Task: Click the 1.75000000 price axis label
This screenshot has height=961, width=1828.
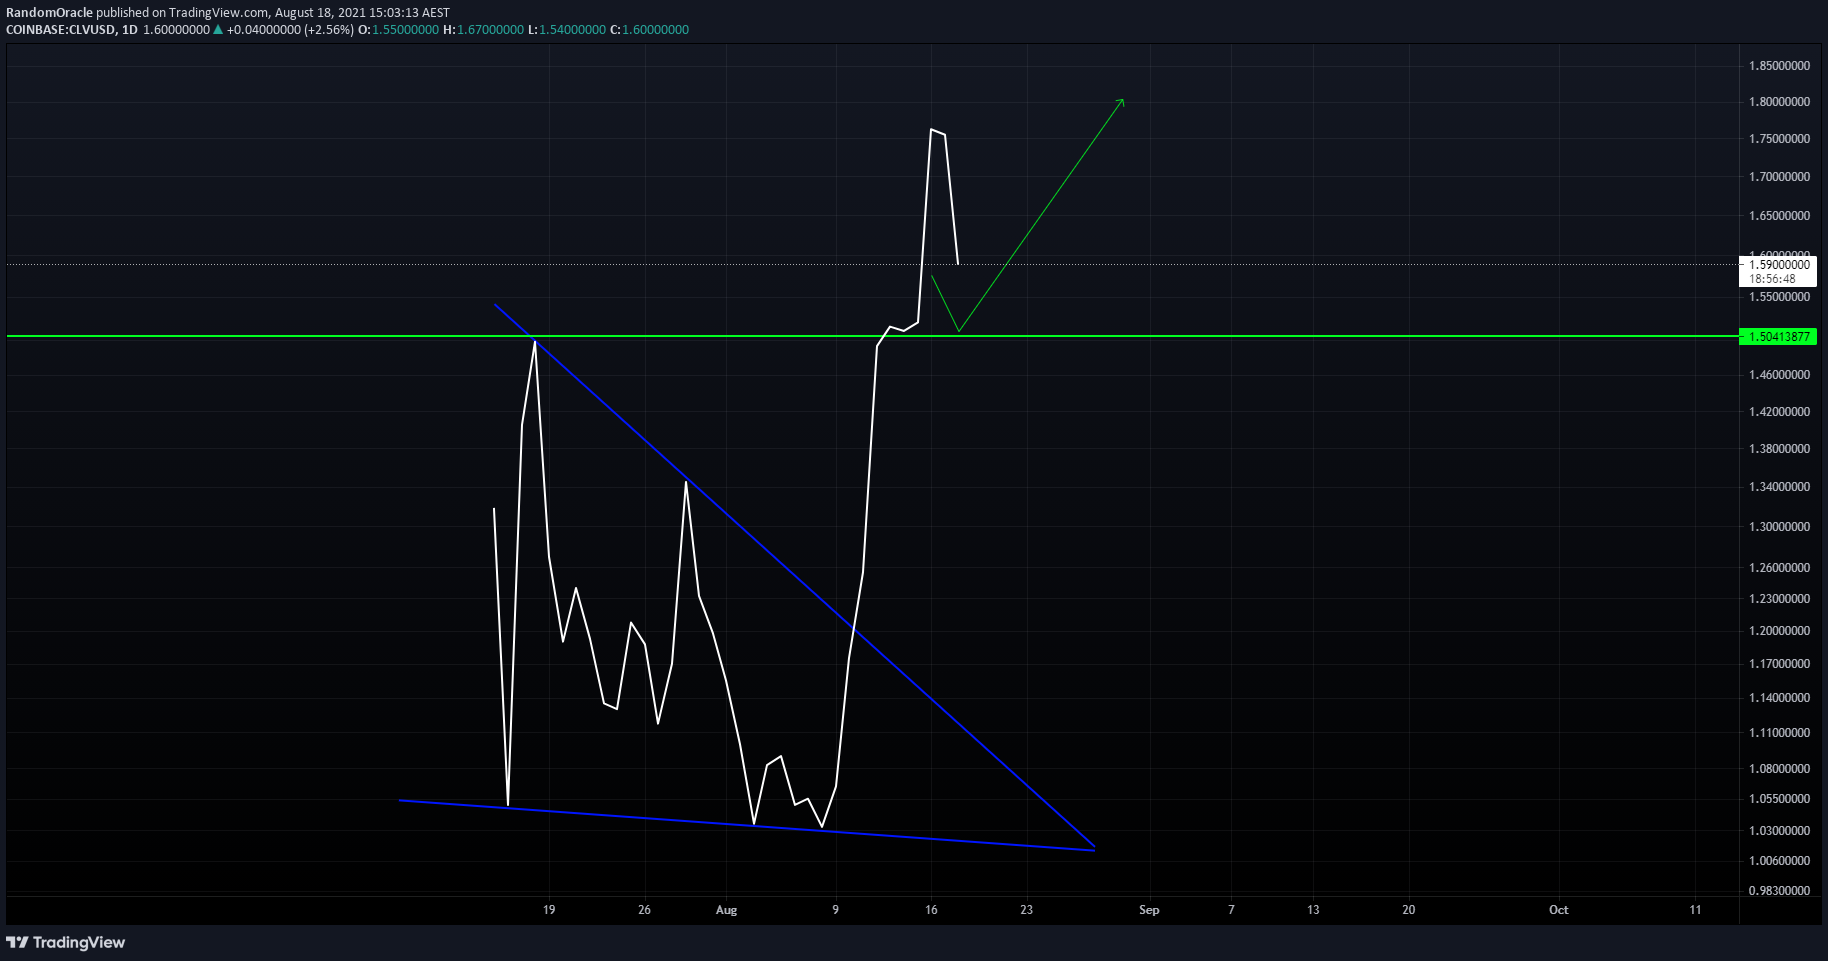Action: [1779, 139]
